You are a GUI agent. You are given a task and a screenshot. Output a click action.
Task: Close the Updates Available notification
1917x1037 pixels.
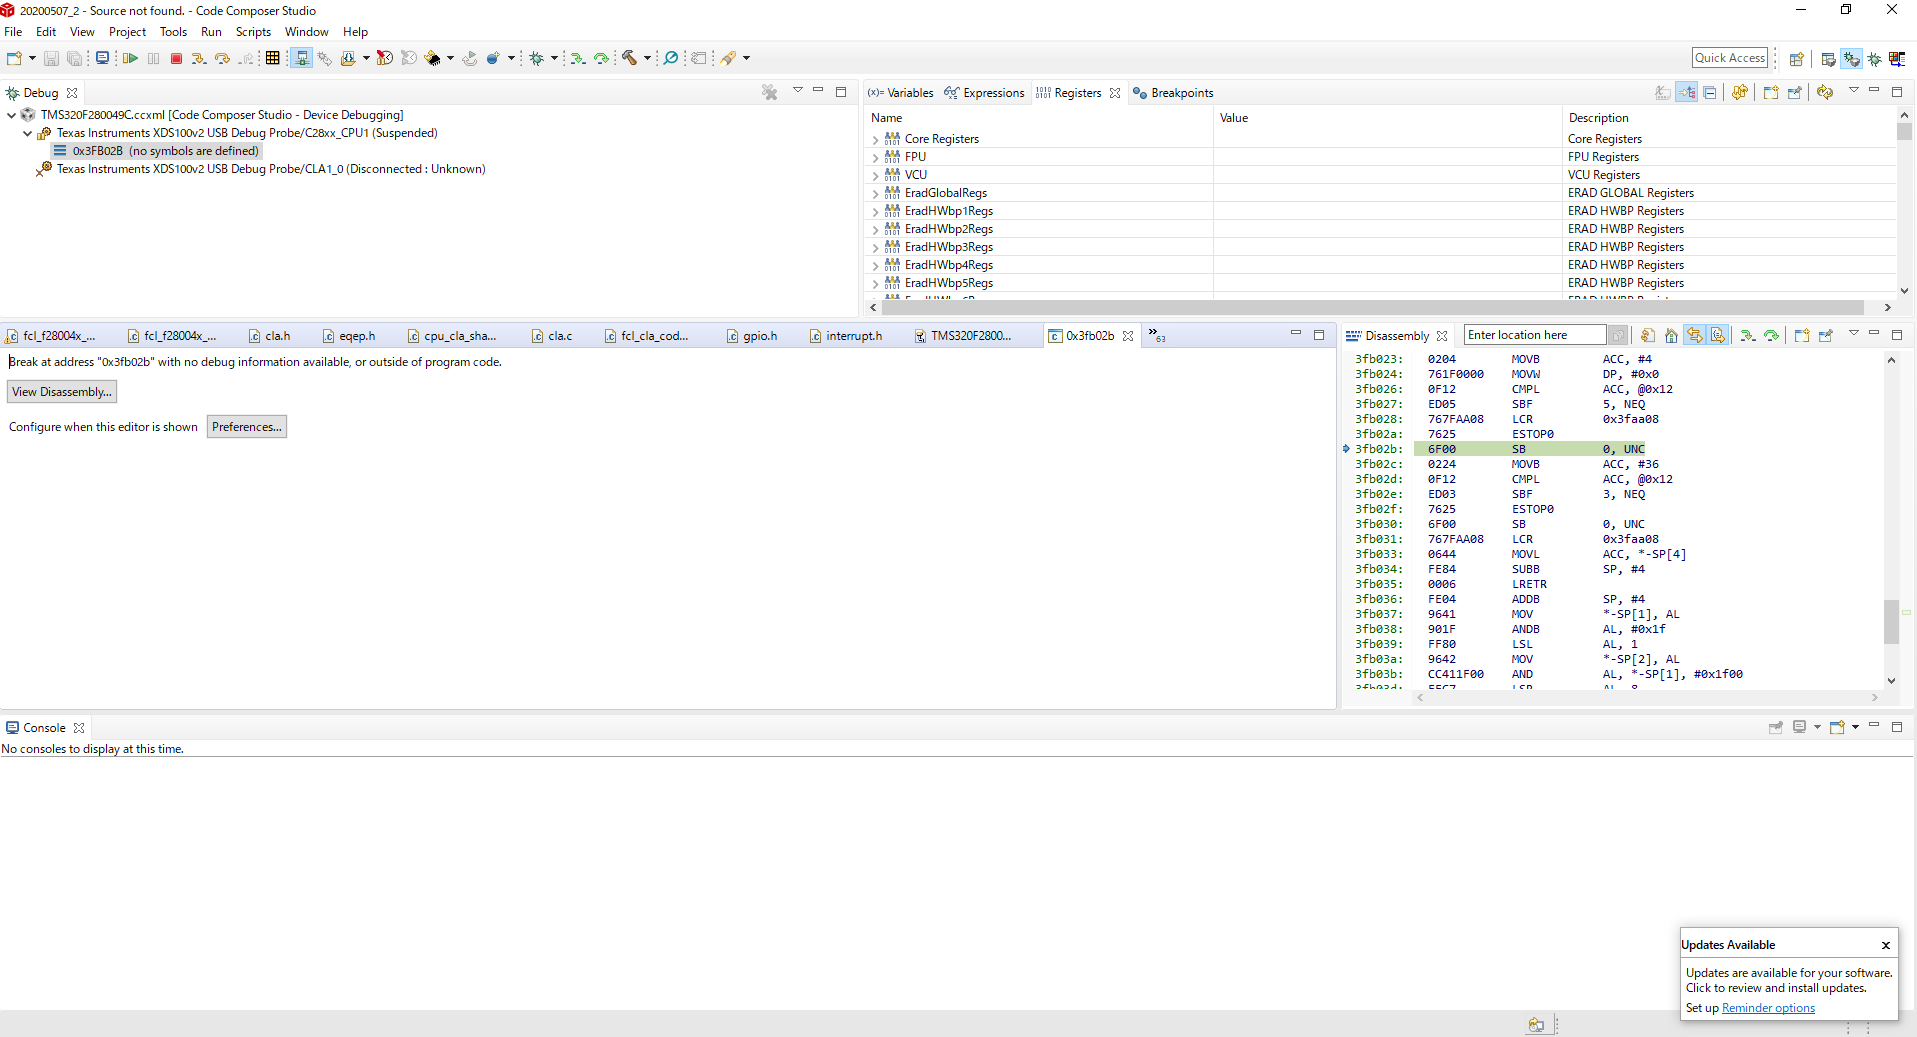click(1886, 945)
